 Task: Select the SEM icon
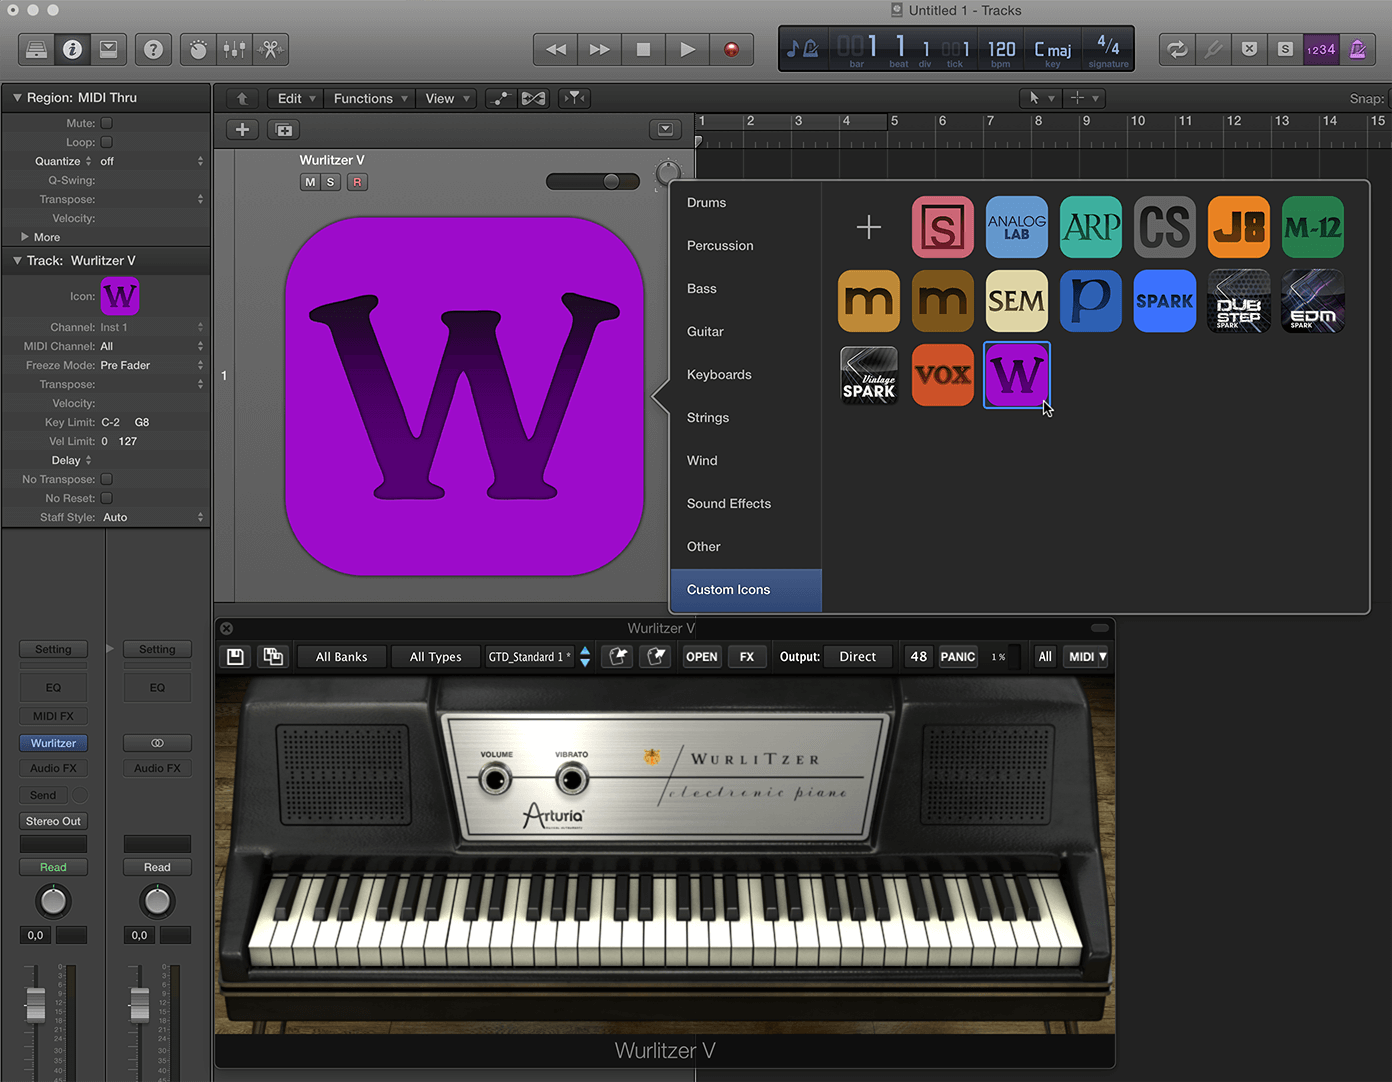tap(1016, 301)
